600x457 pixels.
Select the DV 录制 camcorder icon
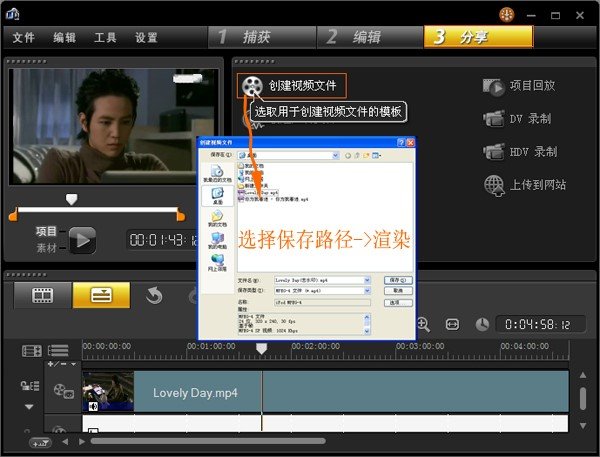493,119
